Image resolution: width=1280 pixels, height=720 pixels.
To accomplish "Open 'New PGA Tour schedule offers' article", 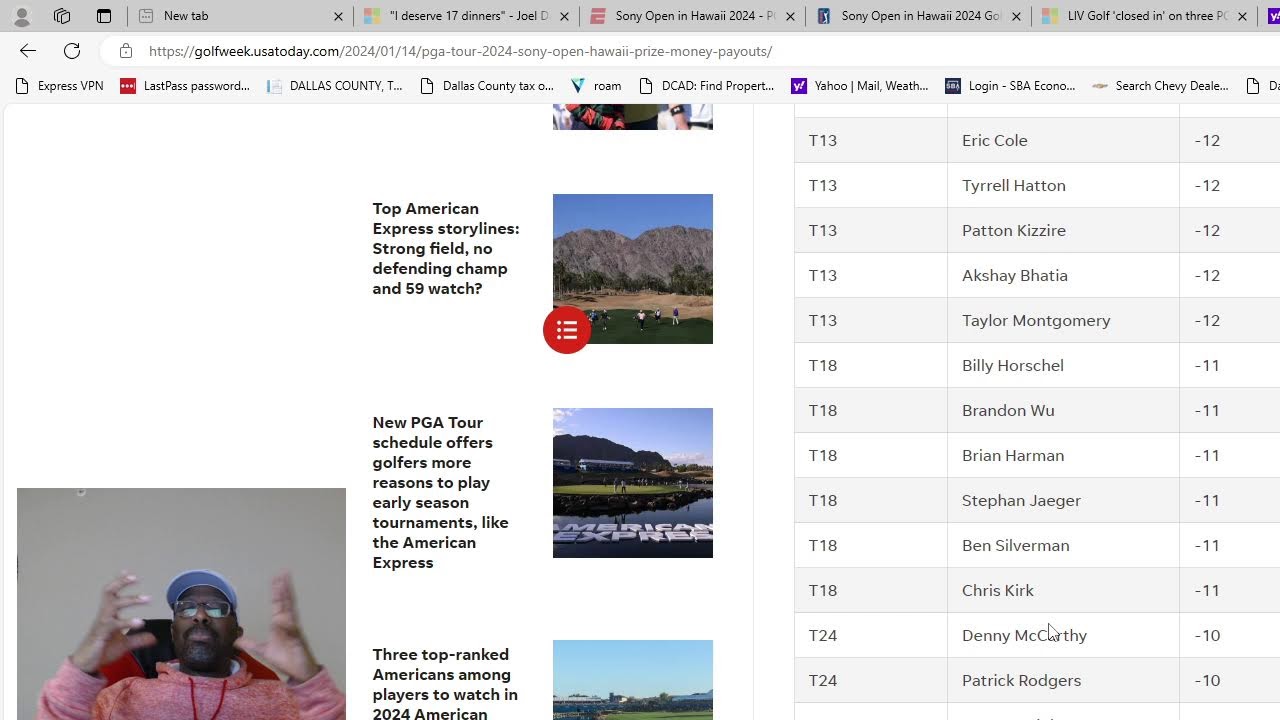I will pyautogui.click(x=441, y=492).
